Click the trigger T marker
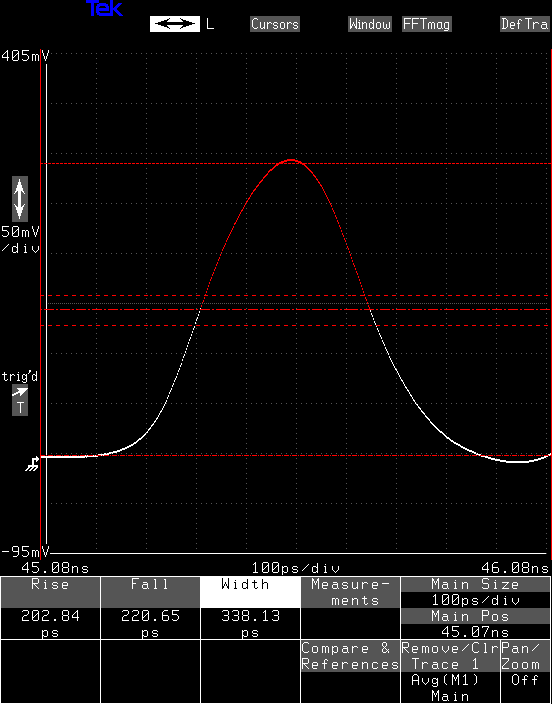Image resolution: width=552 pixels, height=704 pixels. (x=20, y=408)
